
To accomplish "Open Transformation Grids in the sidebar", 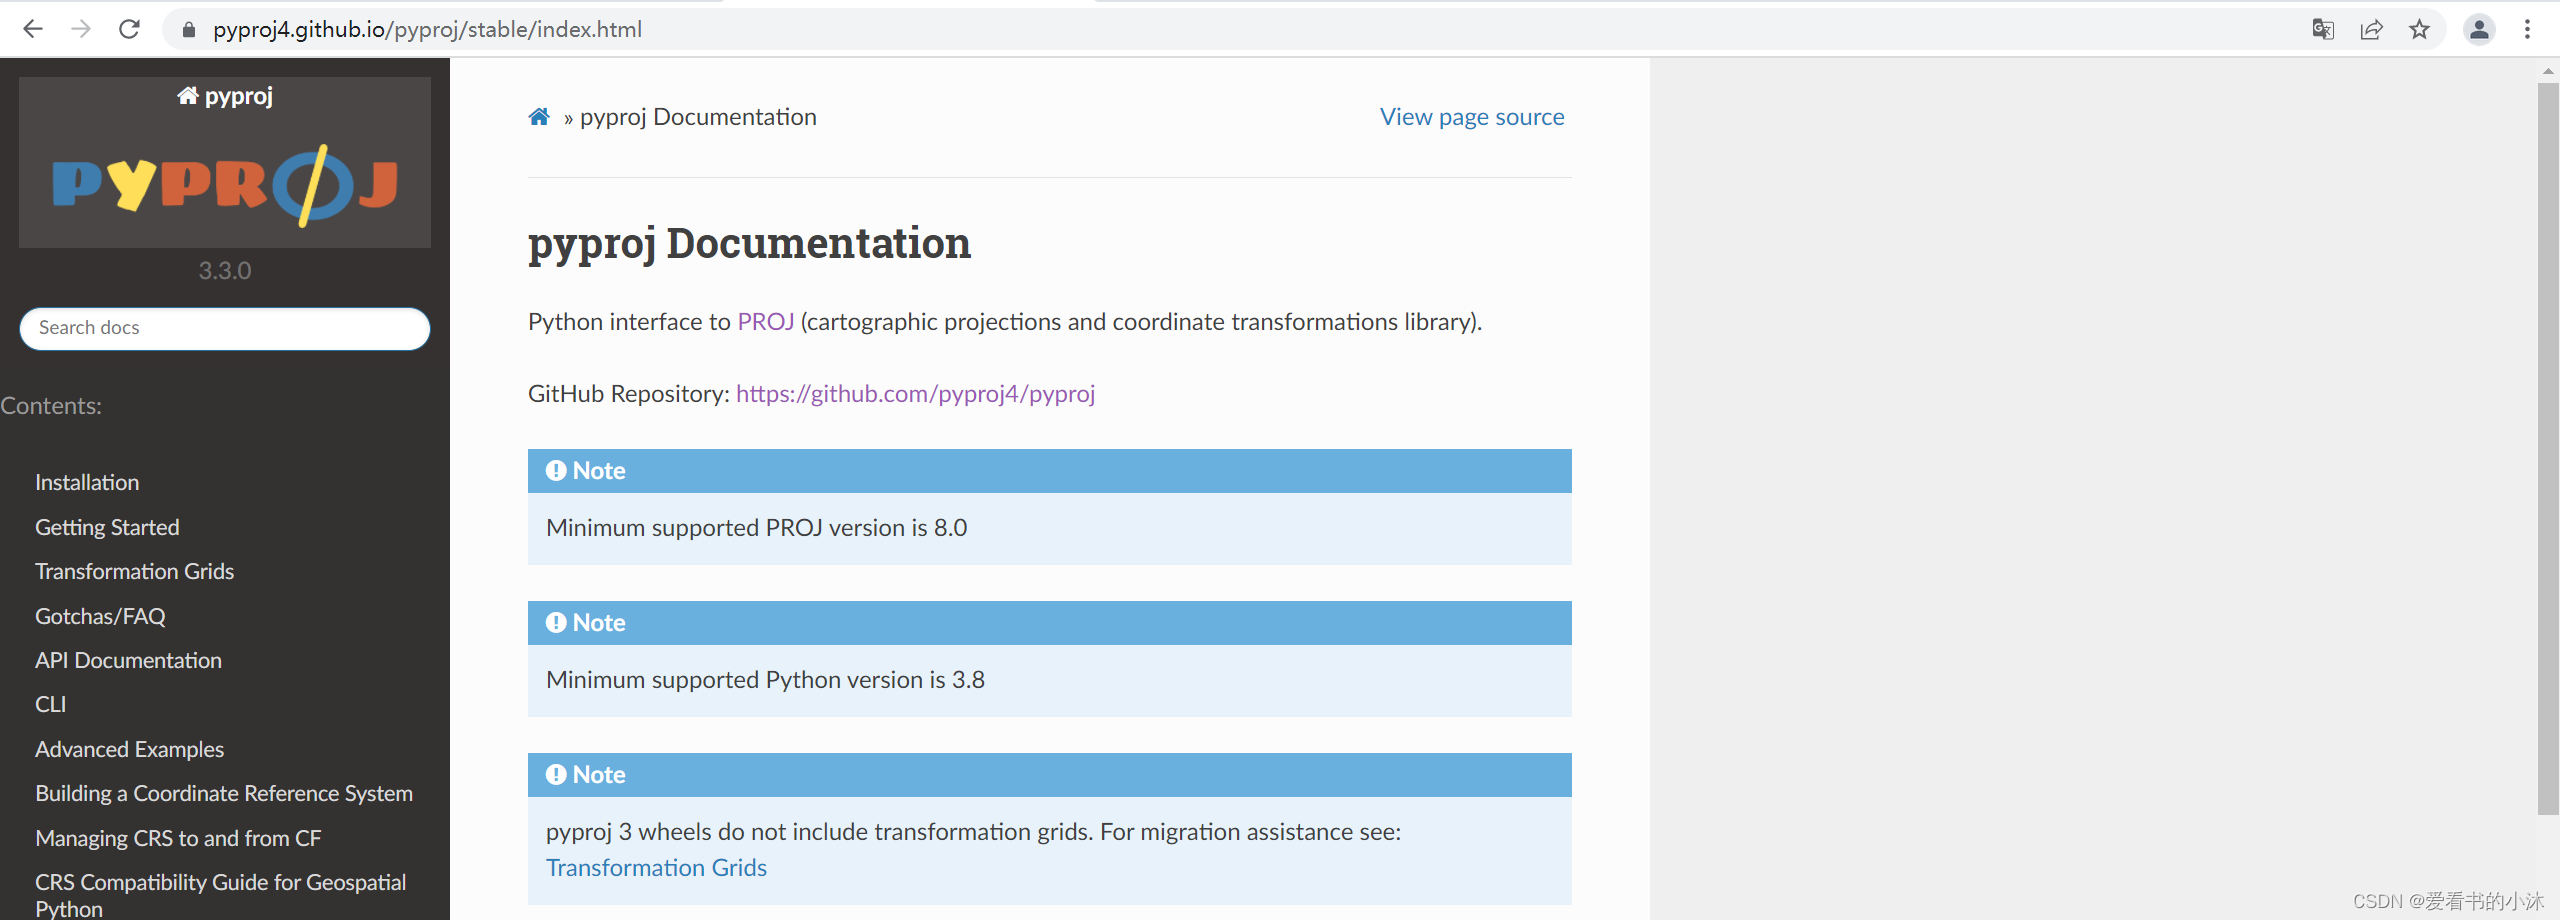I will tap(134, 571).
